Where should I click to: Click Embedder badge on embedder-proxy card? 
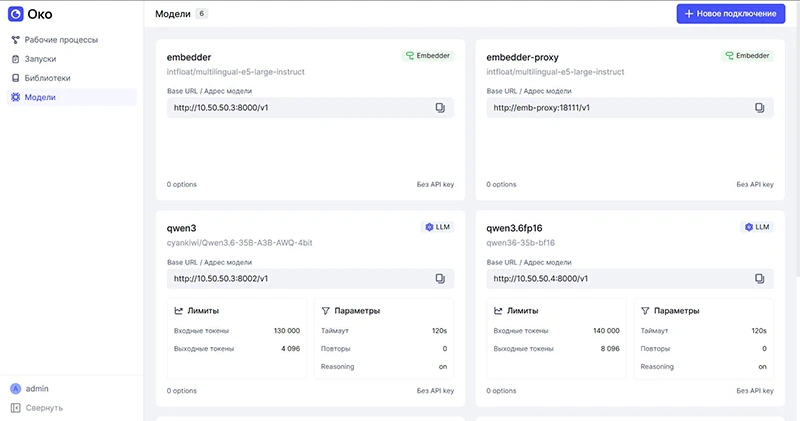[x=747, y=56]
